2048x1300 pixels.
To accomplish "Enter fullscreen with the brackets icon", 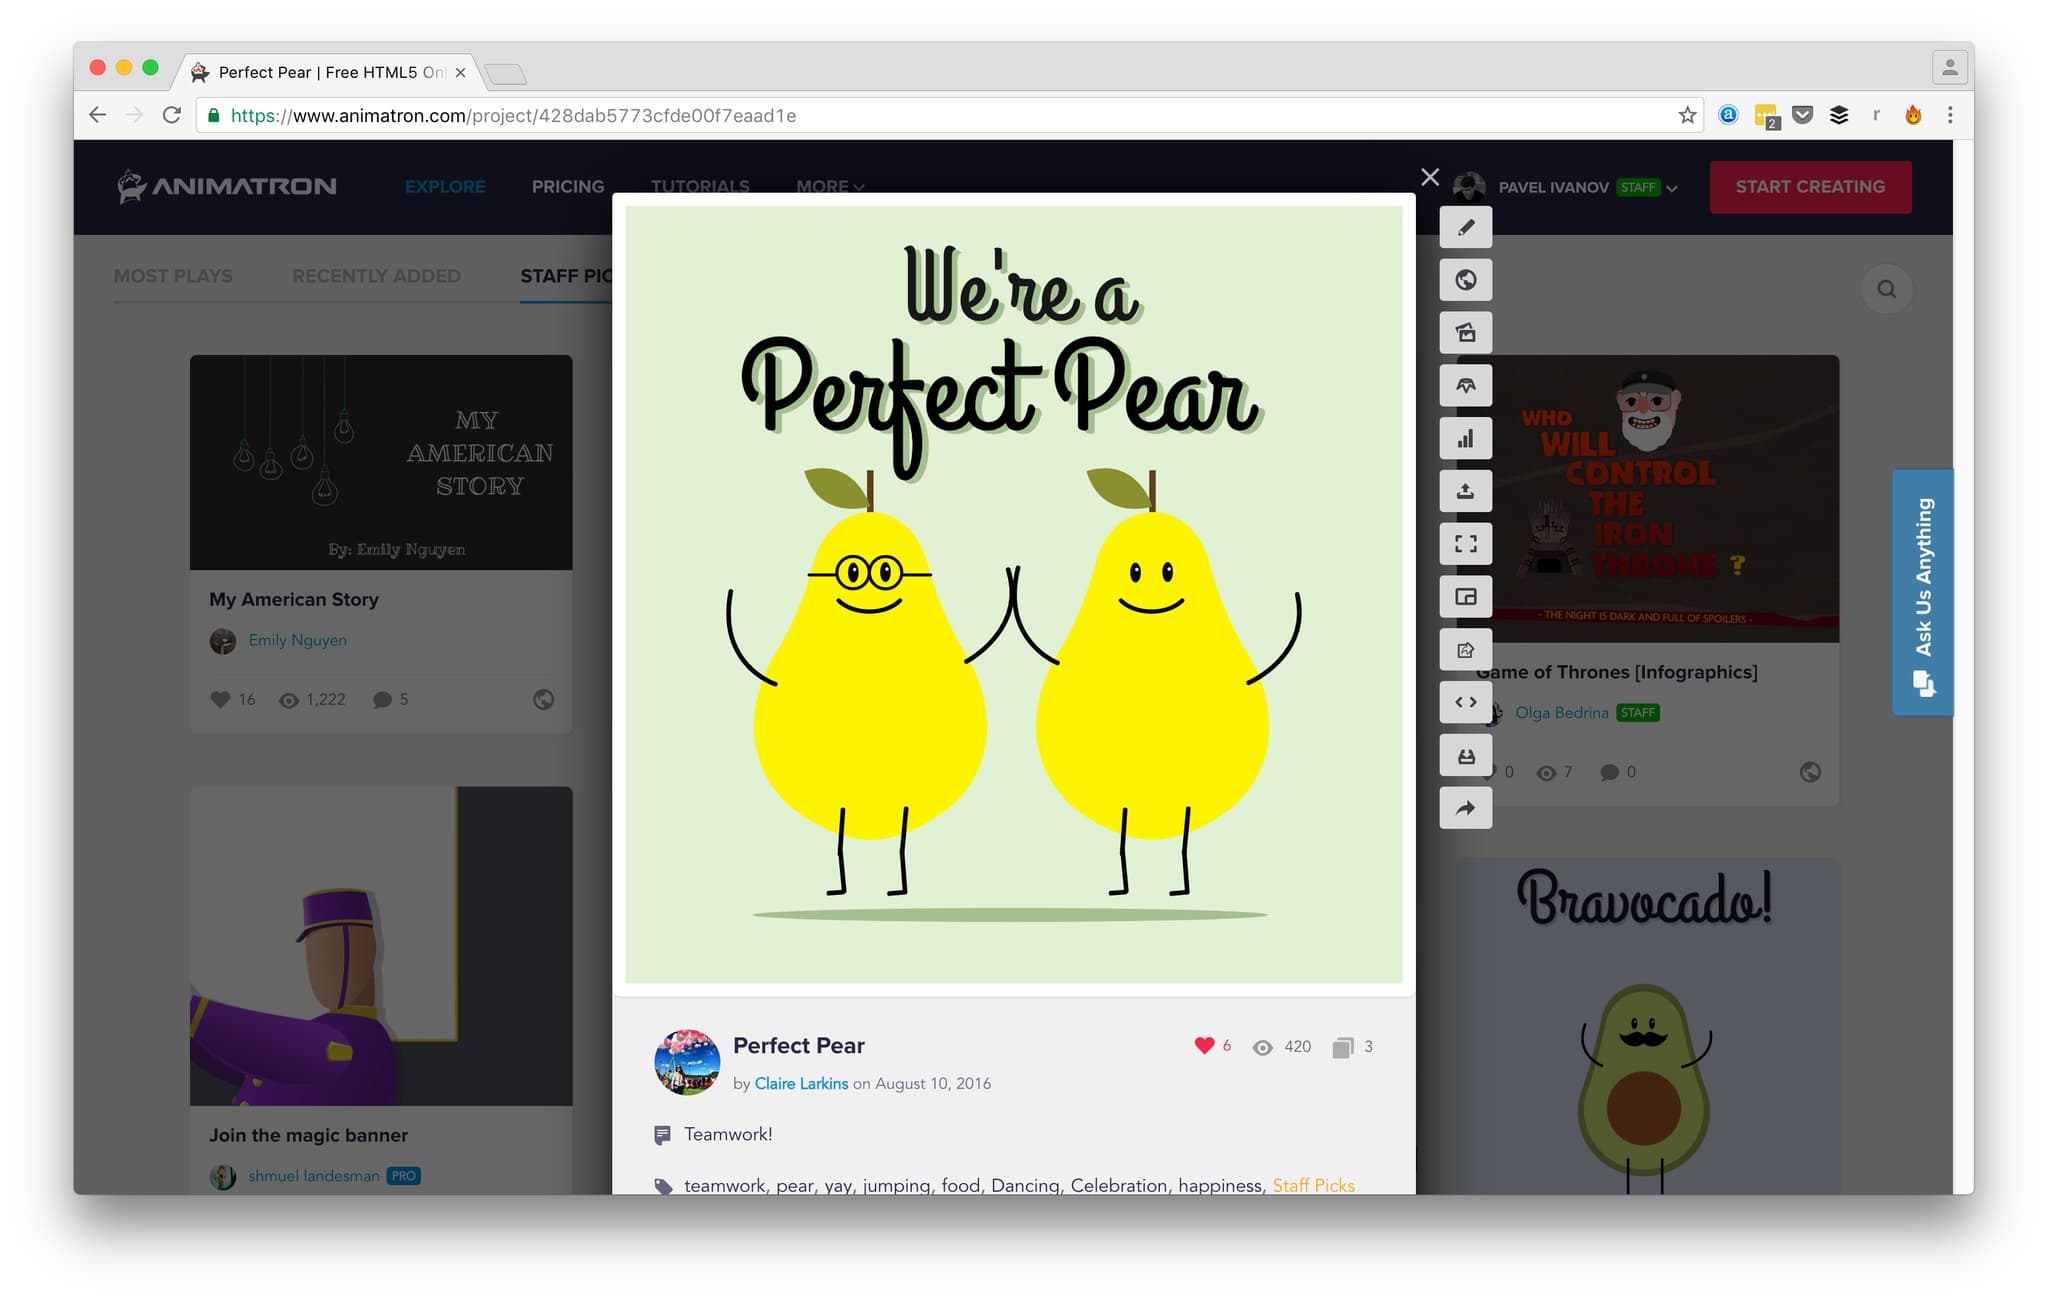I will (1465, 544).
